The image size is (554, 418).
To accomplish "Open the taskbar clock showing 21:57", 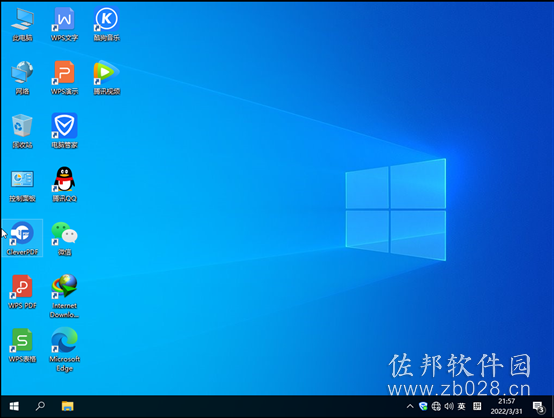I will click(x=506, y=406).
